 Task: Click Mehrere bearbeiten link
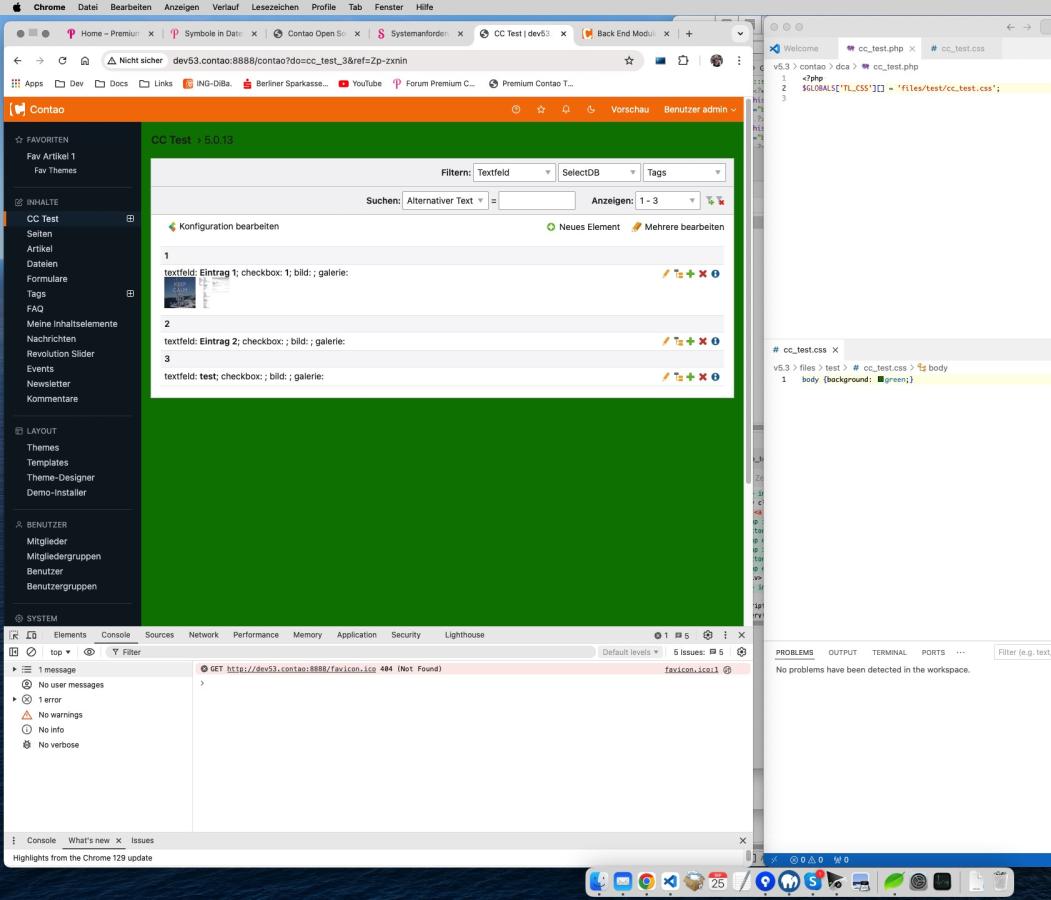coord(677,227)
